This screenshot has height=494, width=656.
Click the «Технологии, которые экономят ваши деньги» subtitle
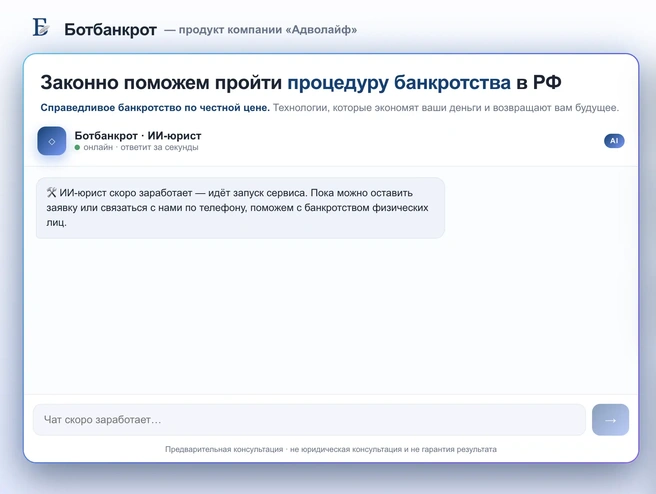click(446, 108)
